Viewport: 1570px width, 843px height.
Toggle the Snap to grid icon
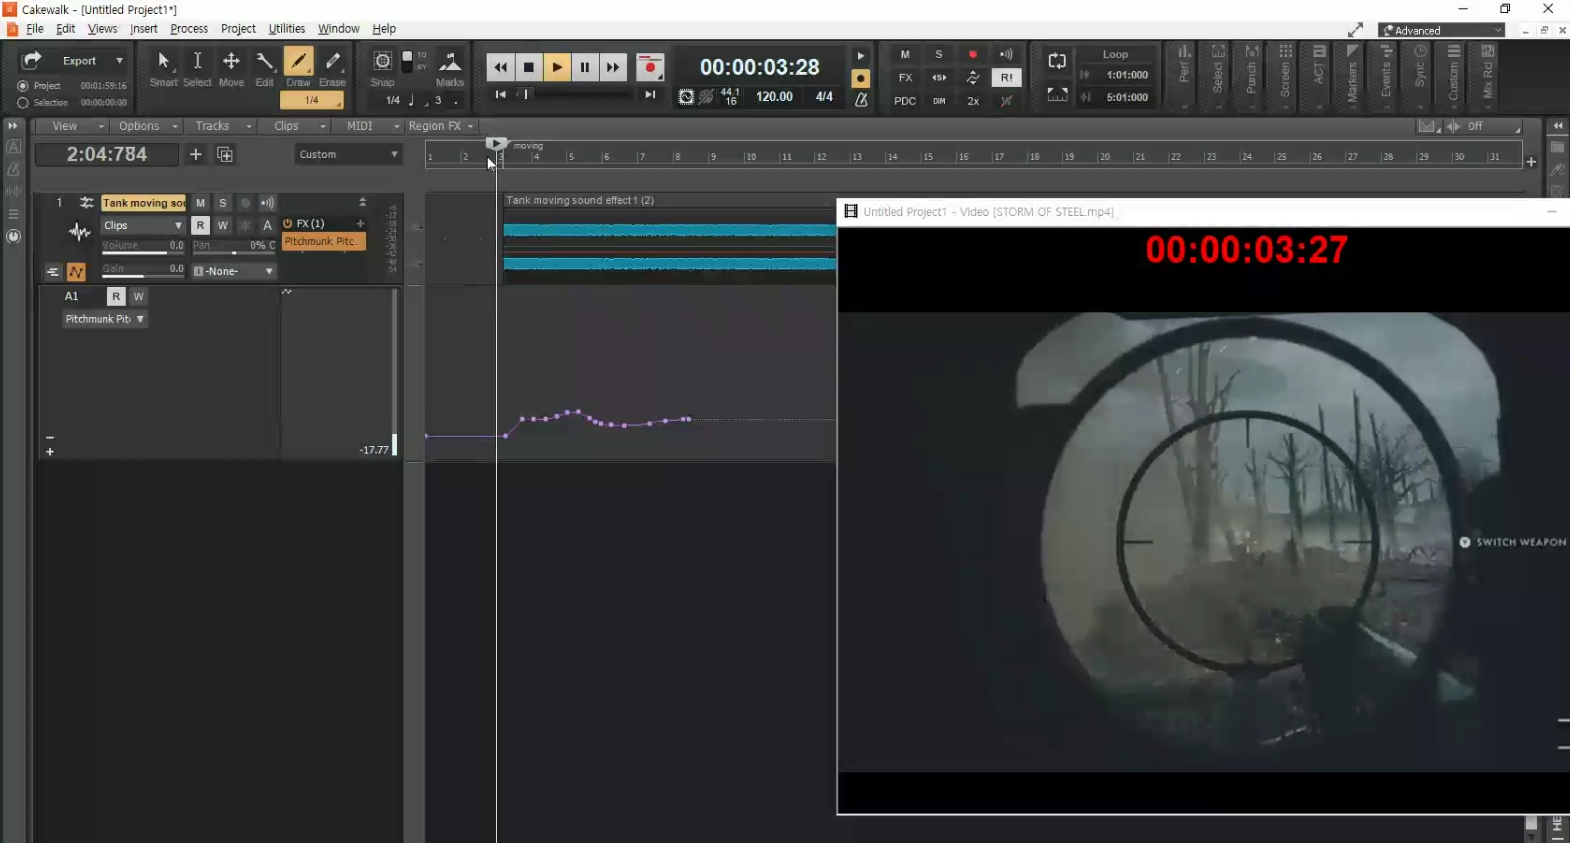click(x=382, y=62)
